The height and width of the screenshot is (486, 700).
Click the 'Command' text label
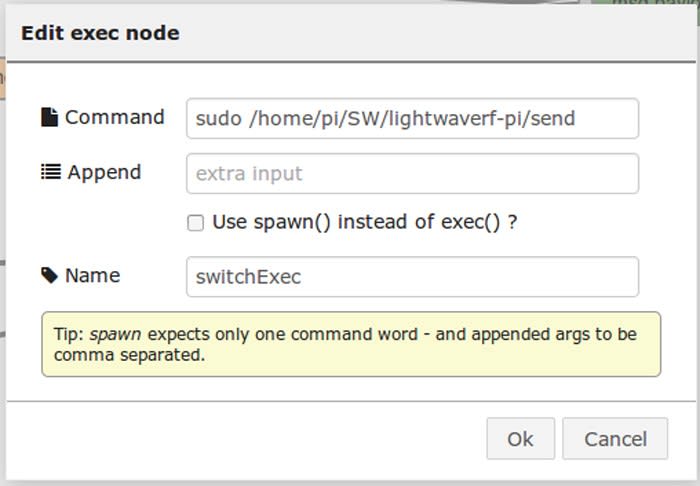[115, 117]
